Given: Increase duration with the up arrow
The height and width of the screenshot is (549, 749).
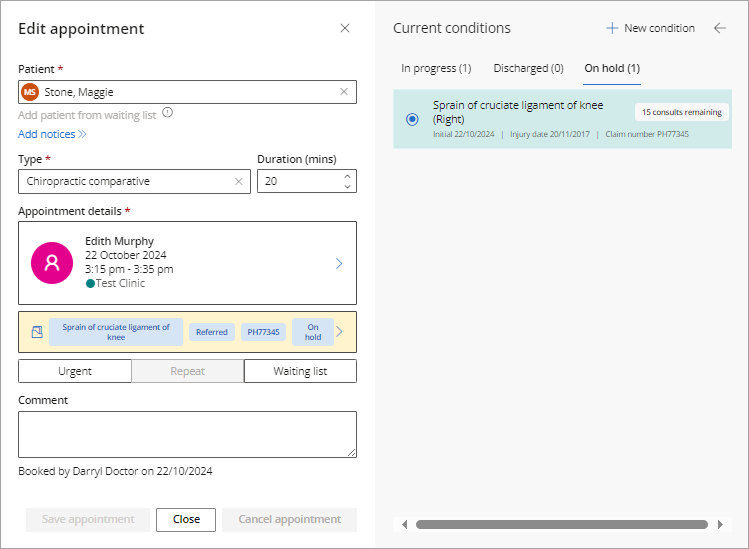Looking at the screenshot, I should pyautogui.click(x=347, y=176).
